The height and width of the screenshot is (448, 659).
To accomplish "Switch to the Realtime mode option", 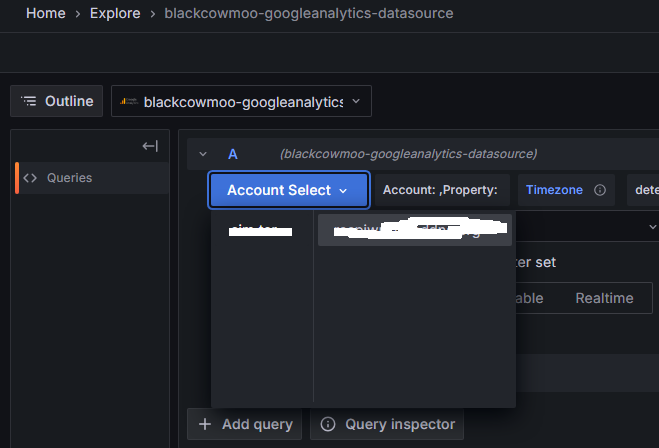I will [x=604, y=298].
